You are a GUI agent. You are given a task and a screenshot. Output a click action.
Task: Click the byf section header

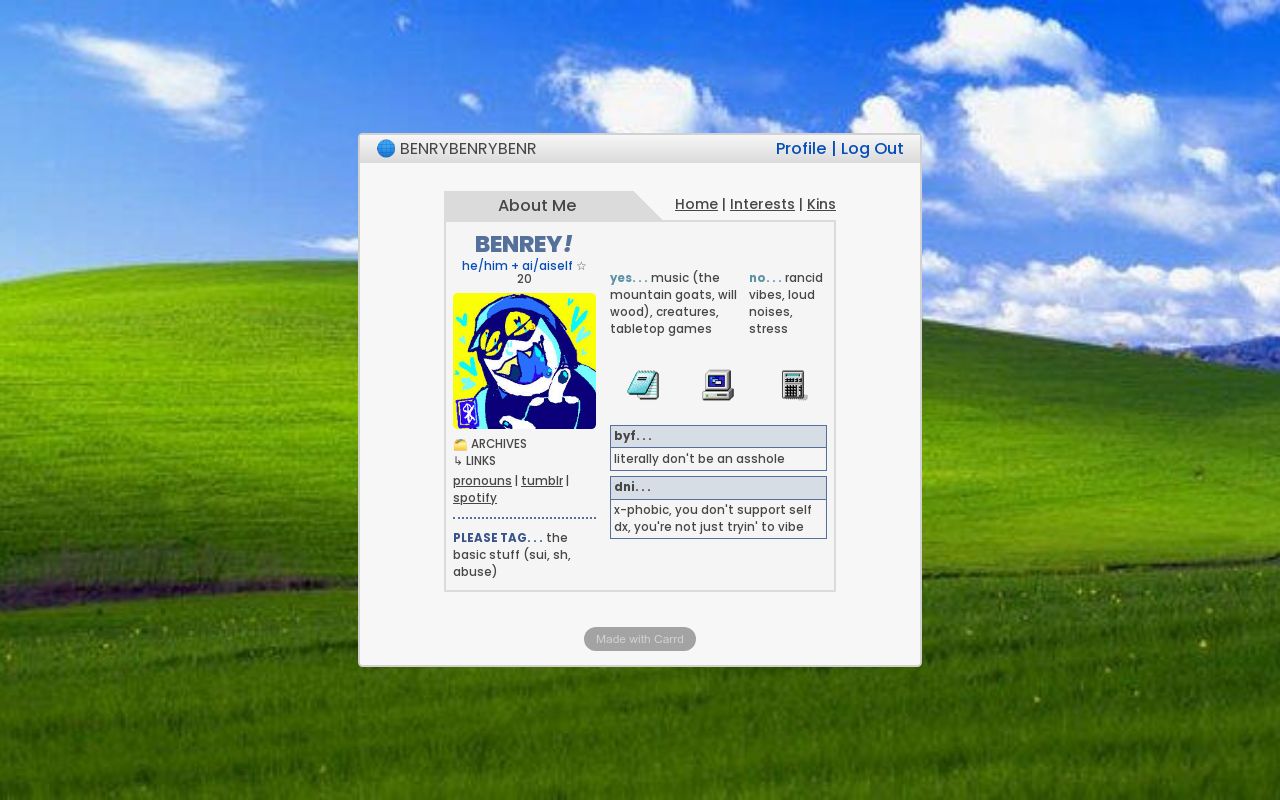[718, 436]
